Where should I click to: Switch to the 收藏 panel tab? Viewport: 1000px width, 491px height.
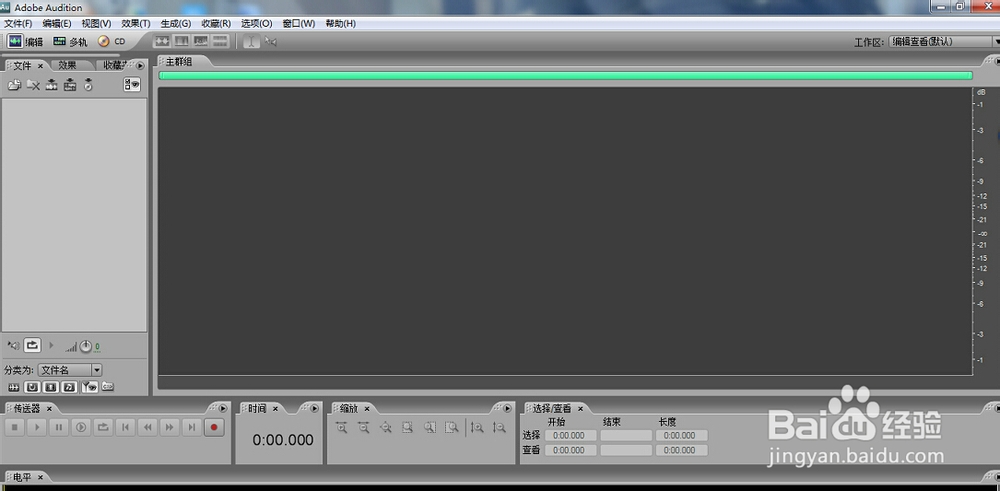pos(115,65)
